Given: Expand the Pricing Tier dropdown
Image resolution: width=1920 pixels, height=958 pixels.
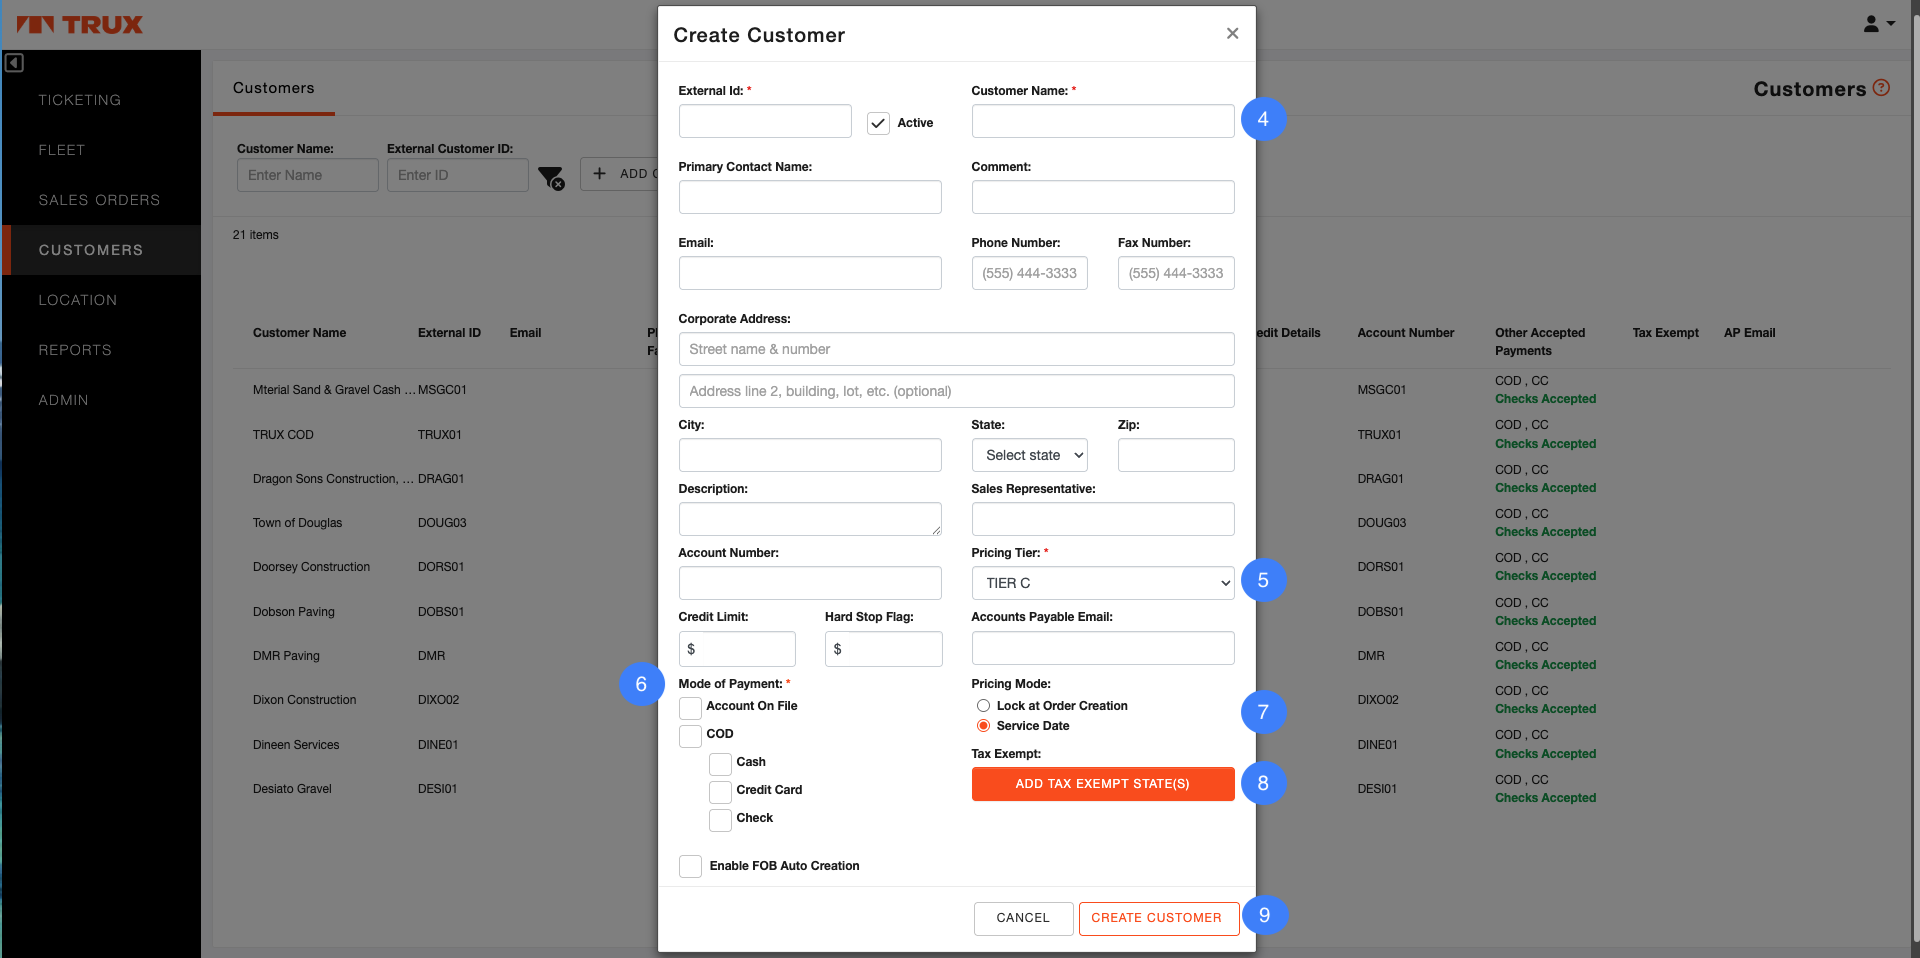Looking at the screenshot, I should (x=1102, y=583).
